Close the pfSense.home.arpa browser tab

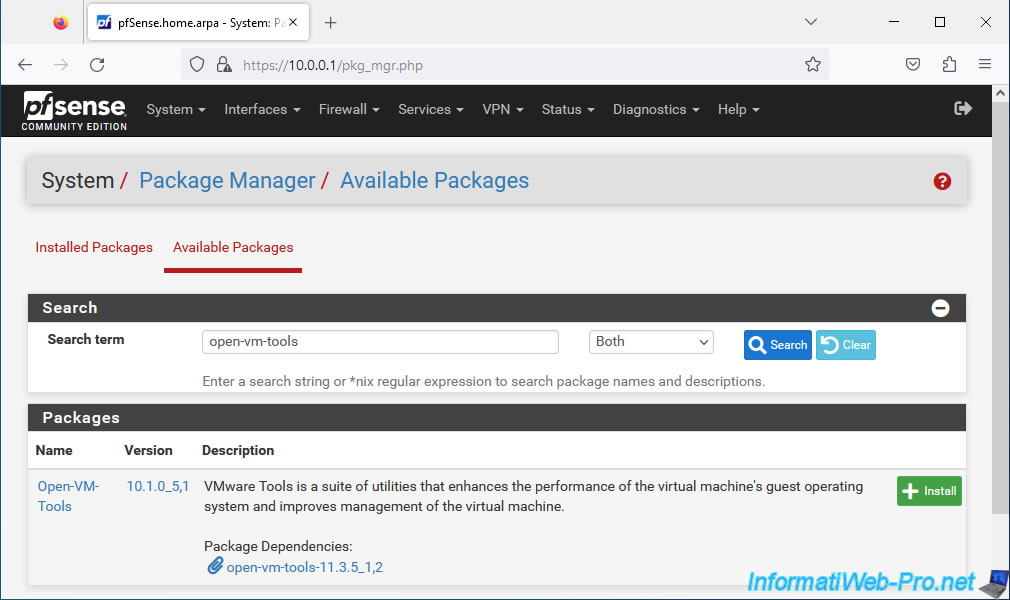click(x=293, y=23)
